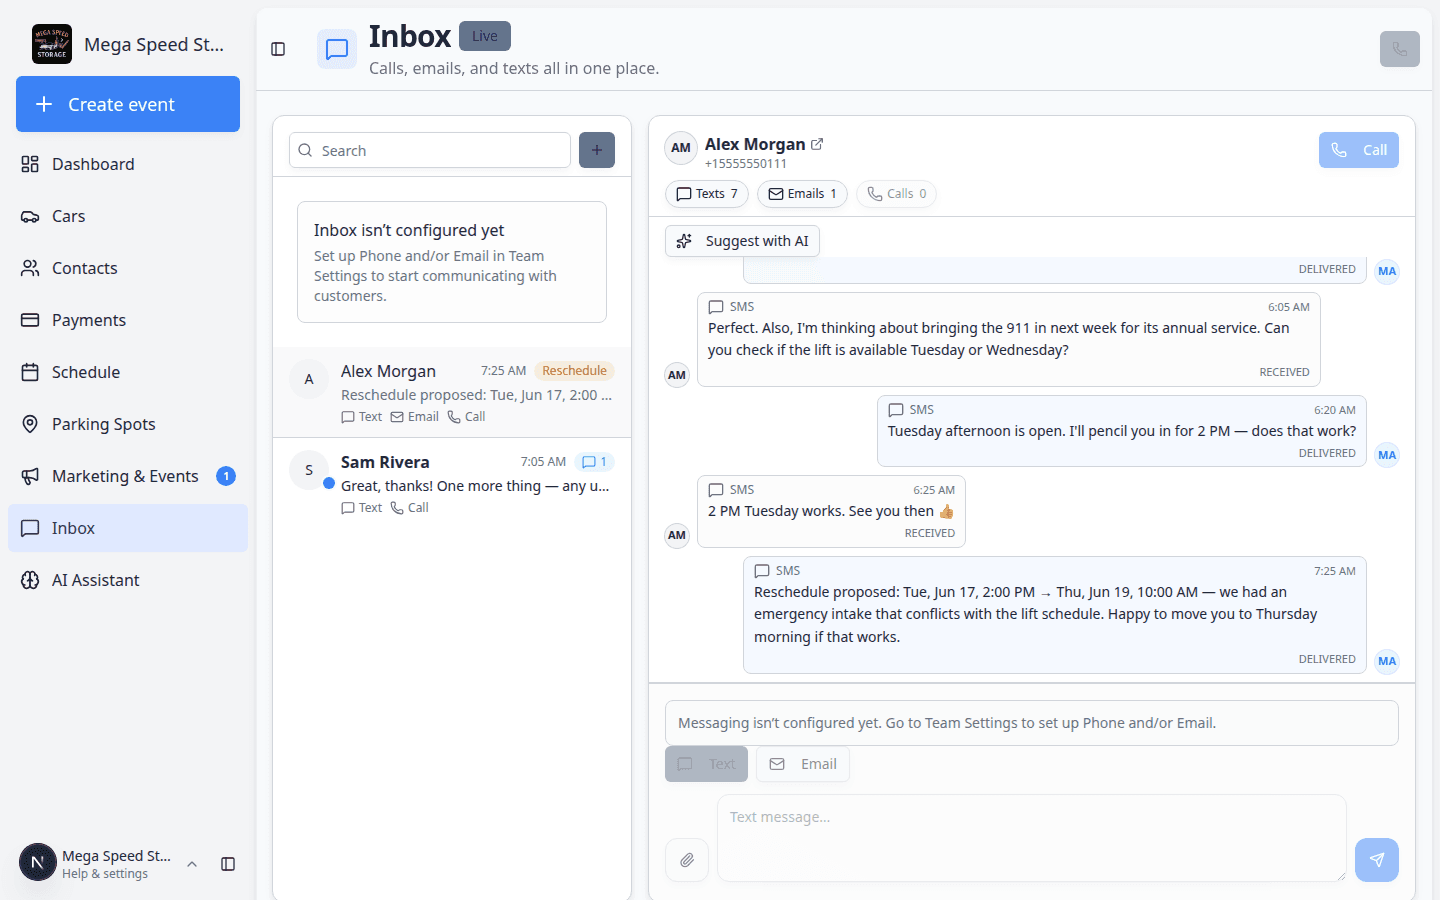Image resolution: width=1440 pixels, height=900 pixels.
Task: Open Marketing & Events
Action: [x=128, y=476]
